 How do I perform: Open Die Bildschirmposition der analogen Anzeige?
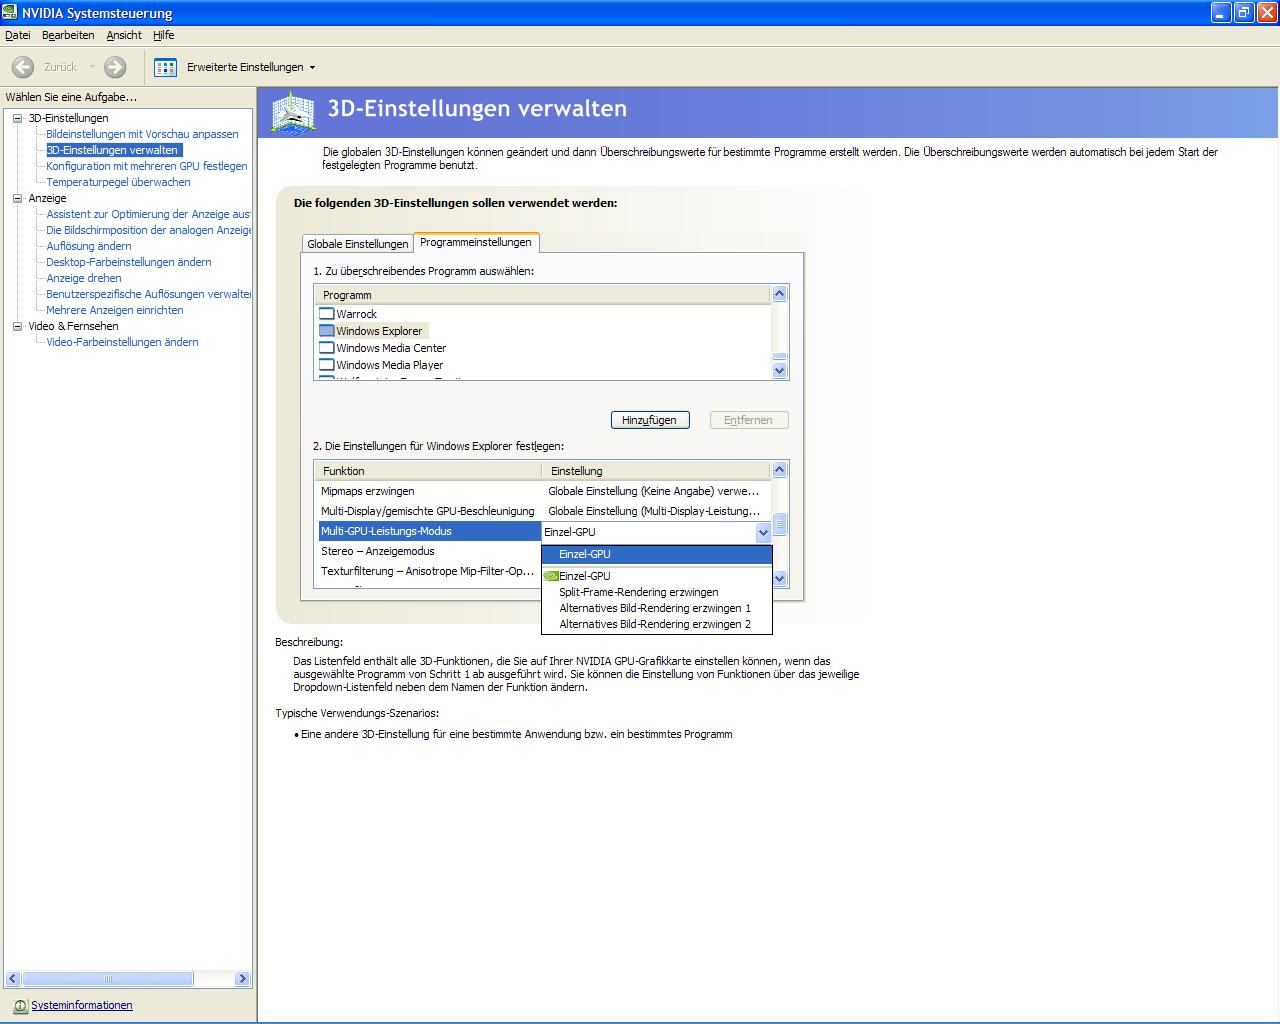click(x=149, y=230)
